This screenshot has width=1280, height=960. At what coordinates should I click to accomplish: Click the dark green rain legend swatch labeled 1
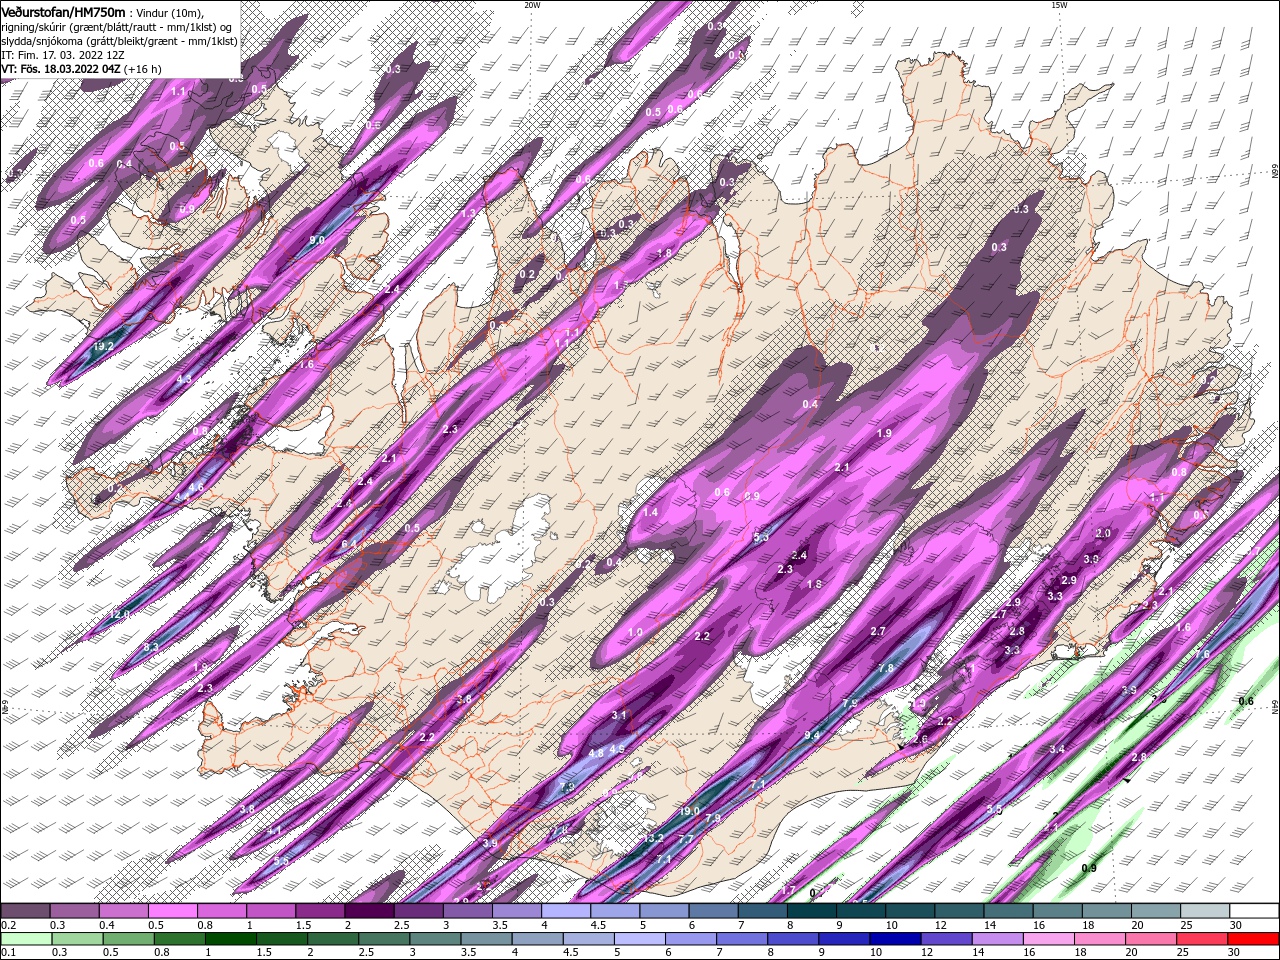click(x=231, y=938)
